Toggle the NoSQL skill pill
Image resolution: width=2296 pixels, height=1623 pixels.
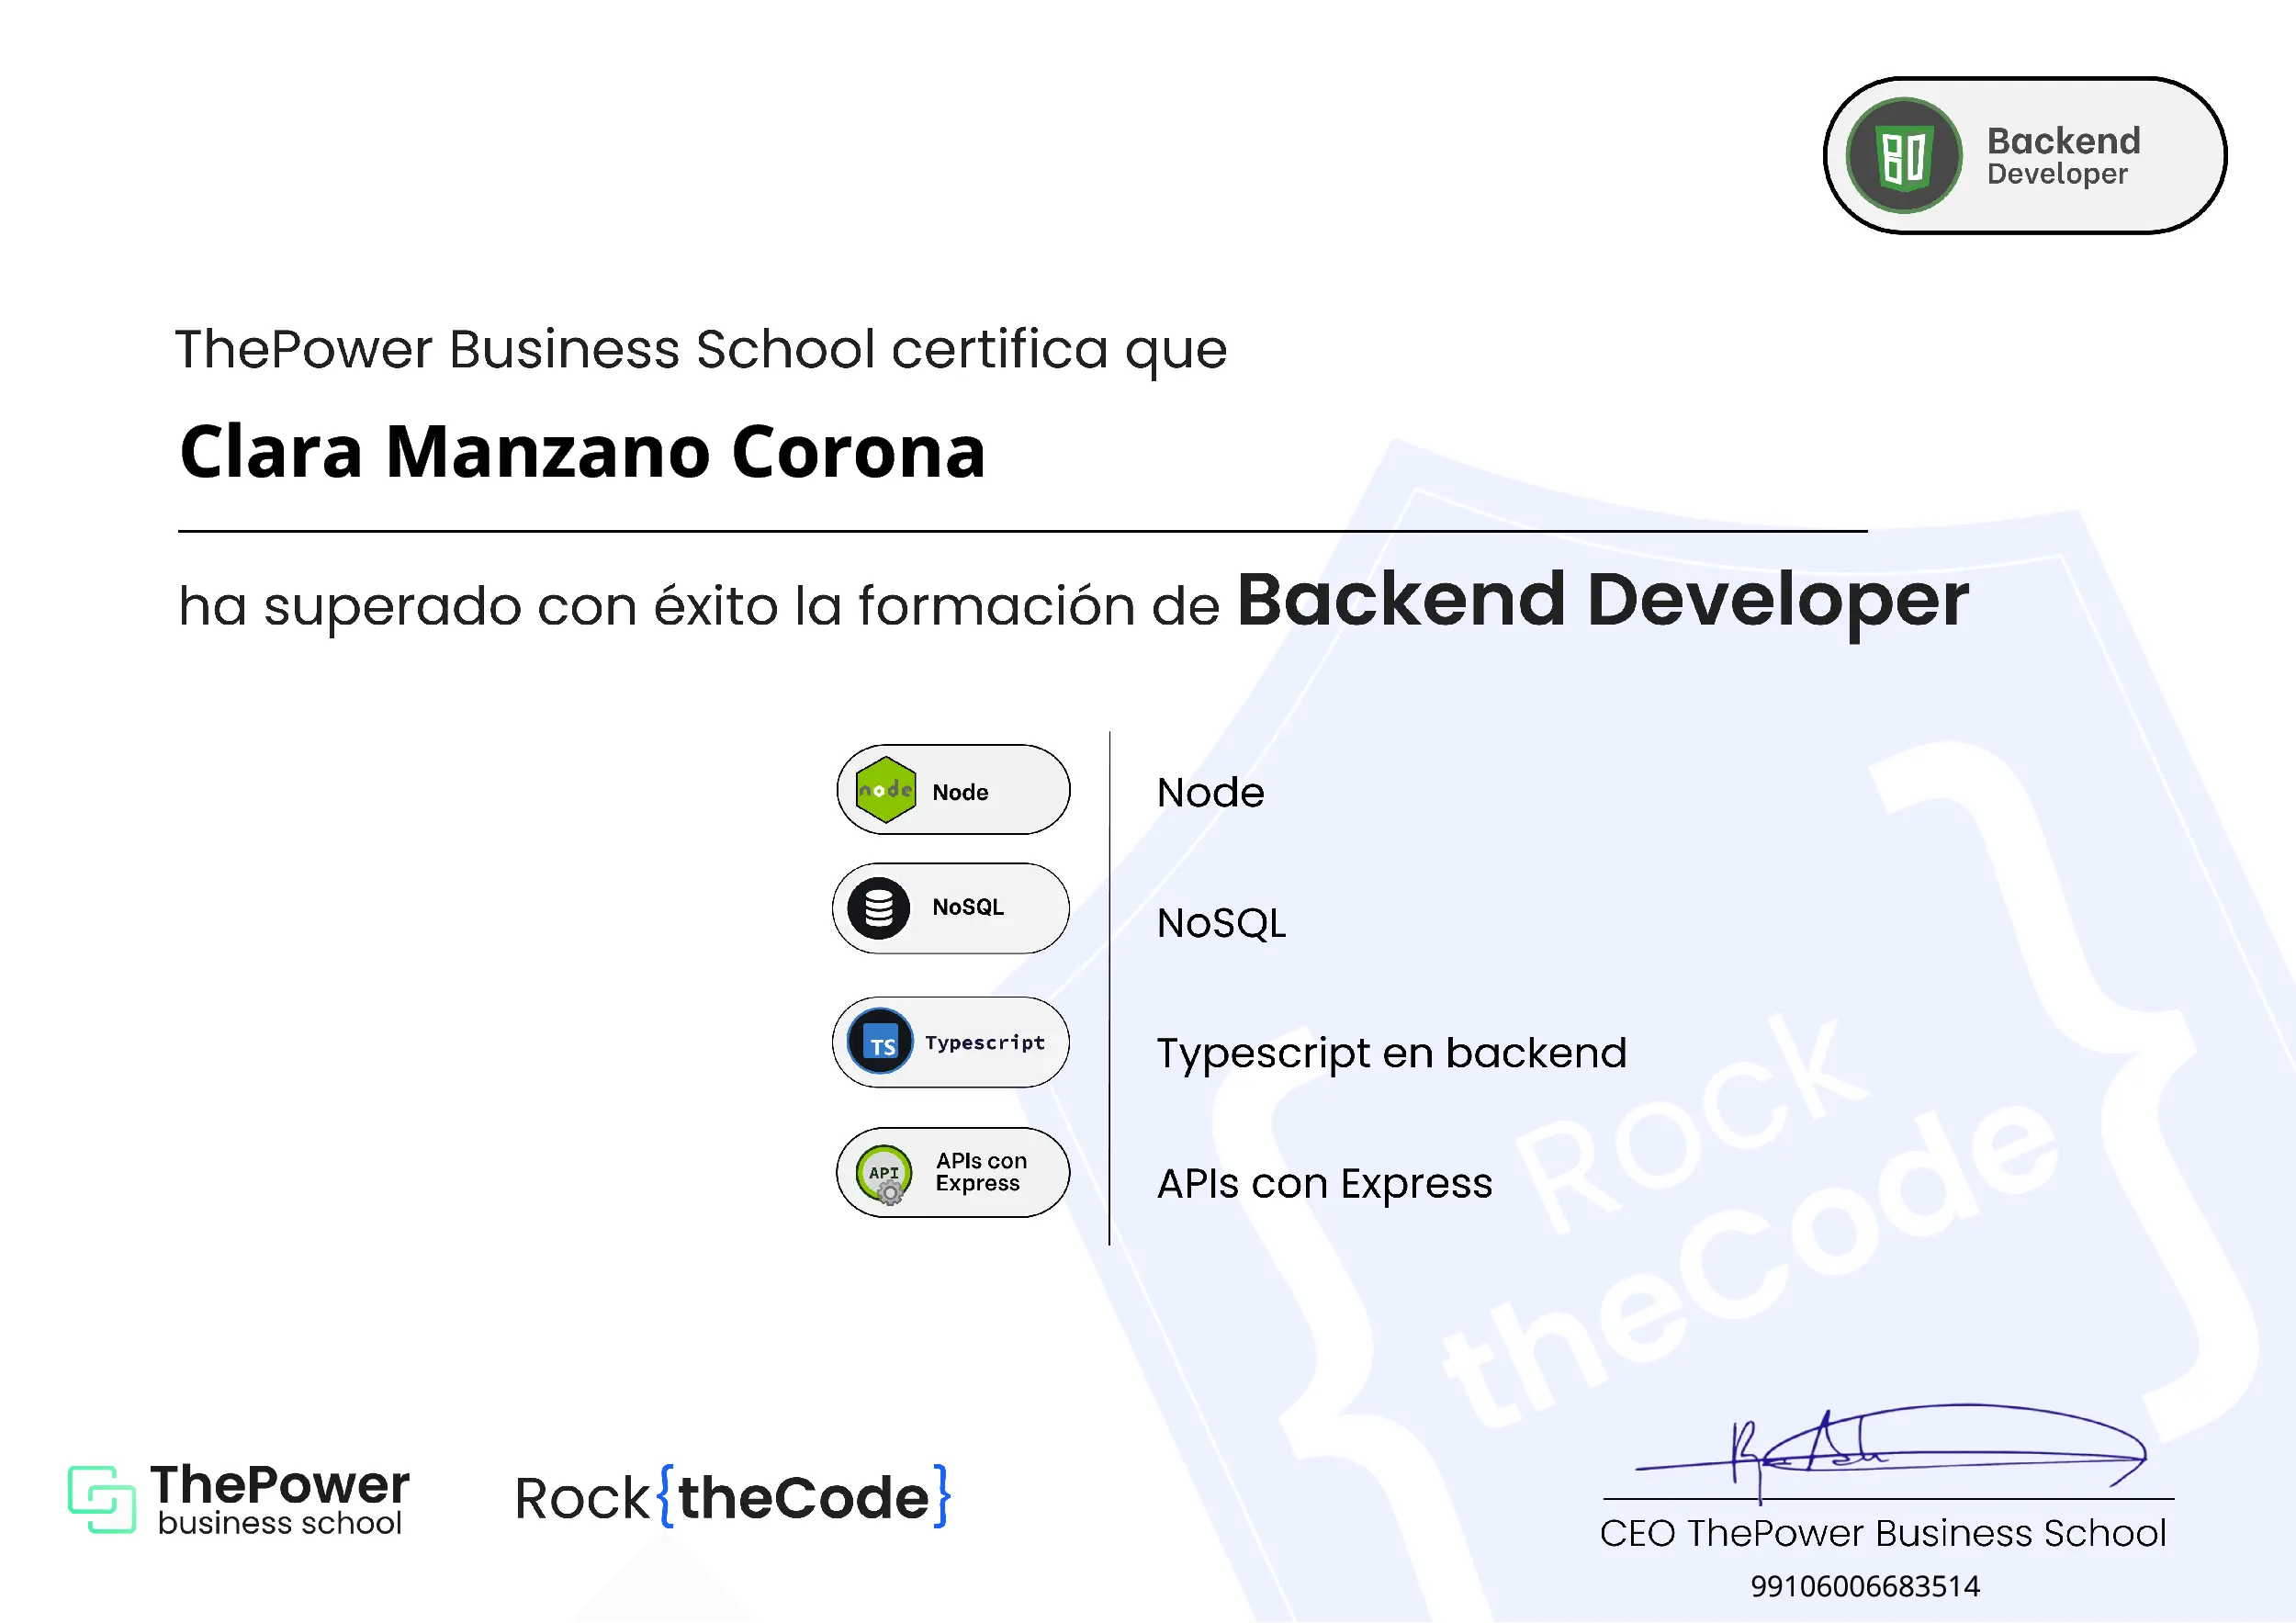950,907
